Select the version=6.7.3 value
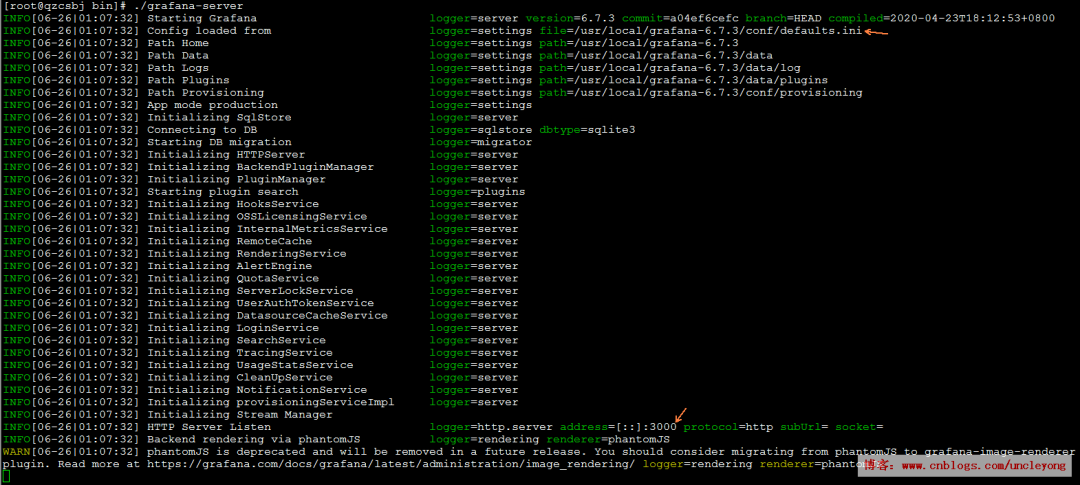This screenshot has height=485, width=1080. pos(570,18)
